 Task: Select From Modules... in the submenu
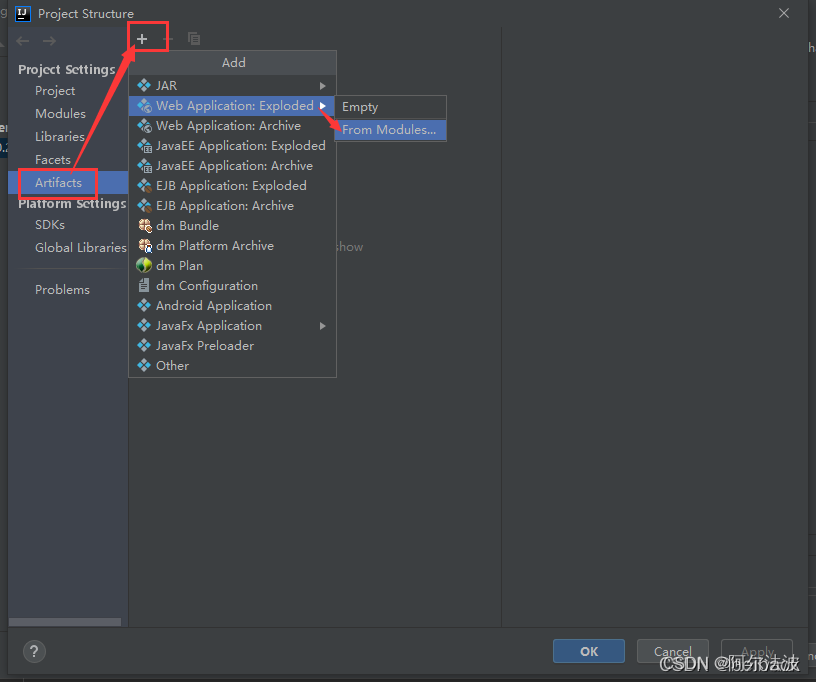[x=390, y=130]
